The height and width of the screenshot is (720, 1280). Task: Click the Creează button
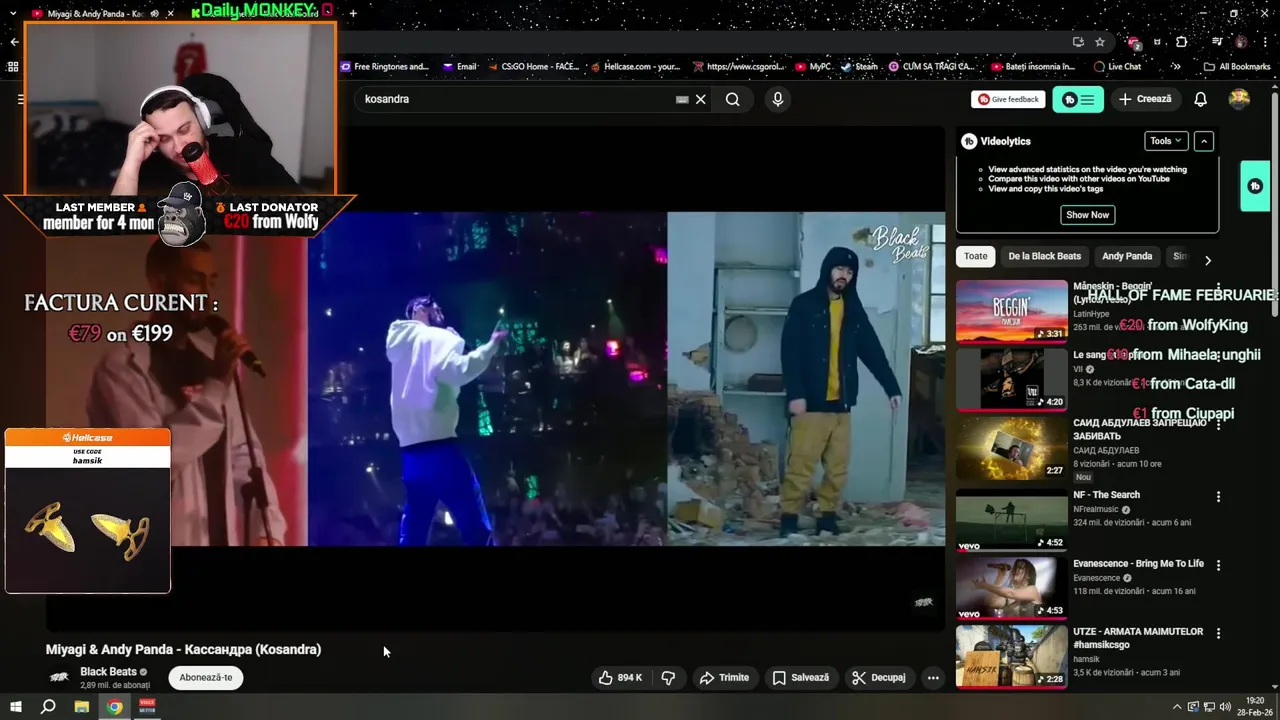(x=1145, y=99)
